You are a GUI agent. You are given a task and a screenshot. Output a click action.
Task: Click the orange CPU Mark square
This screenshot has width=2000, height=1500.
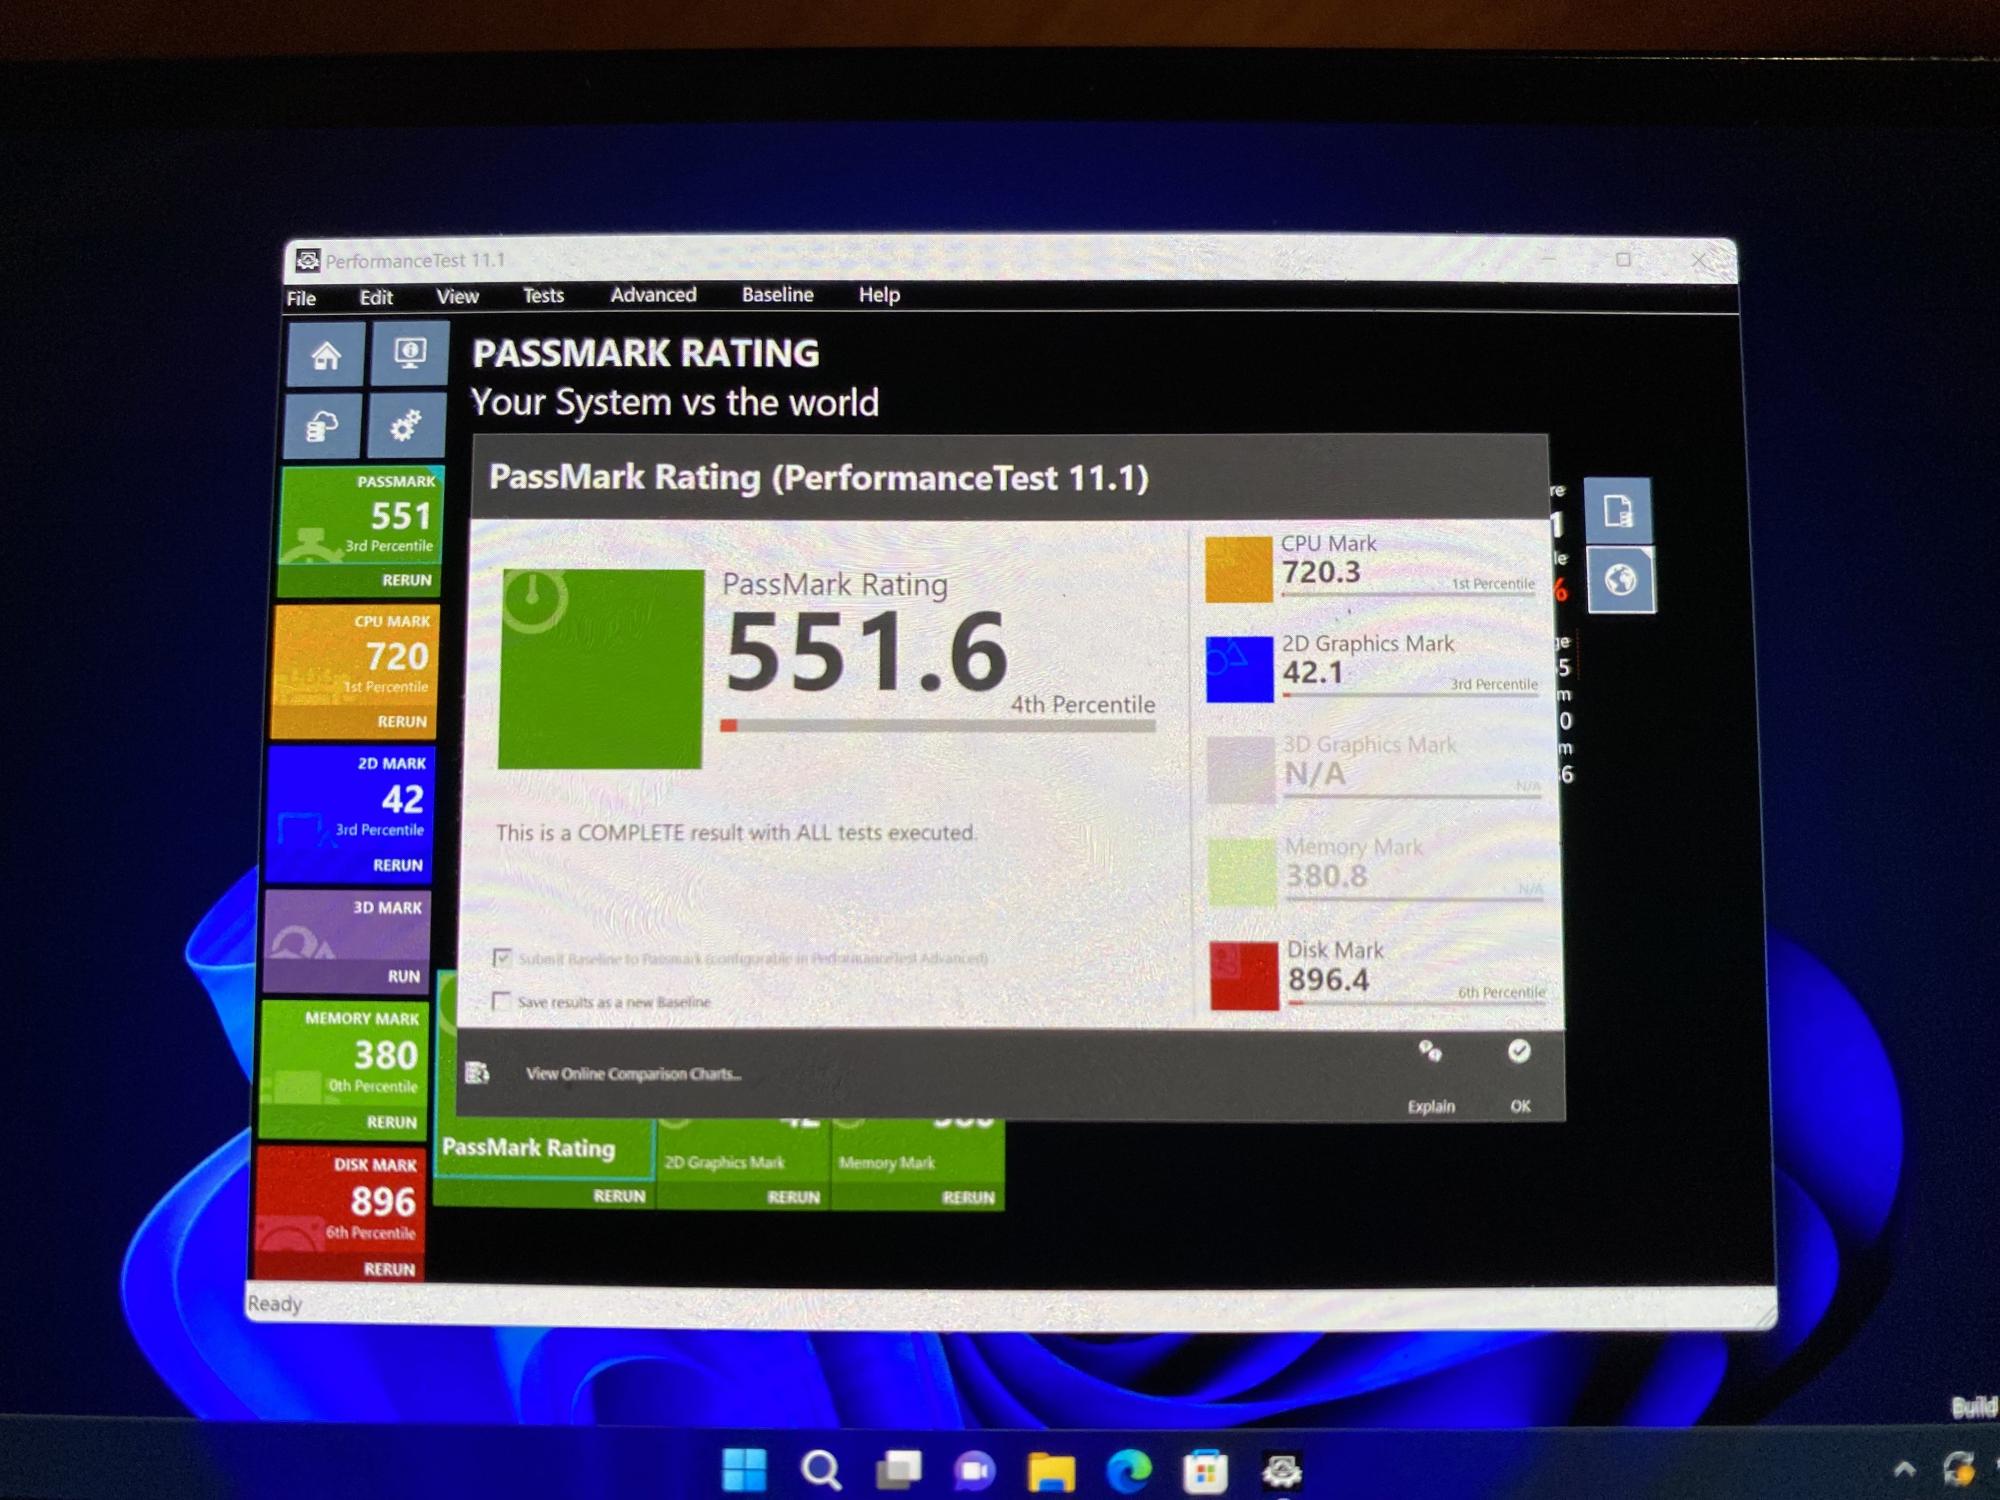point(1238,570)
